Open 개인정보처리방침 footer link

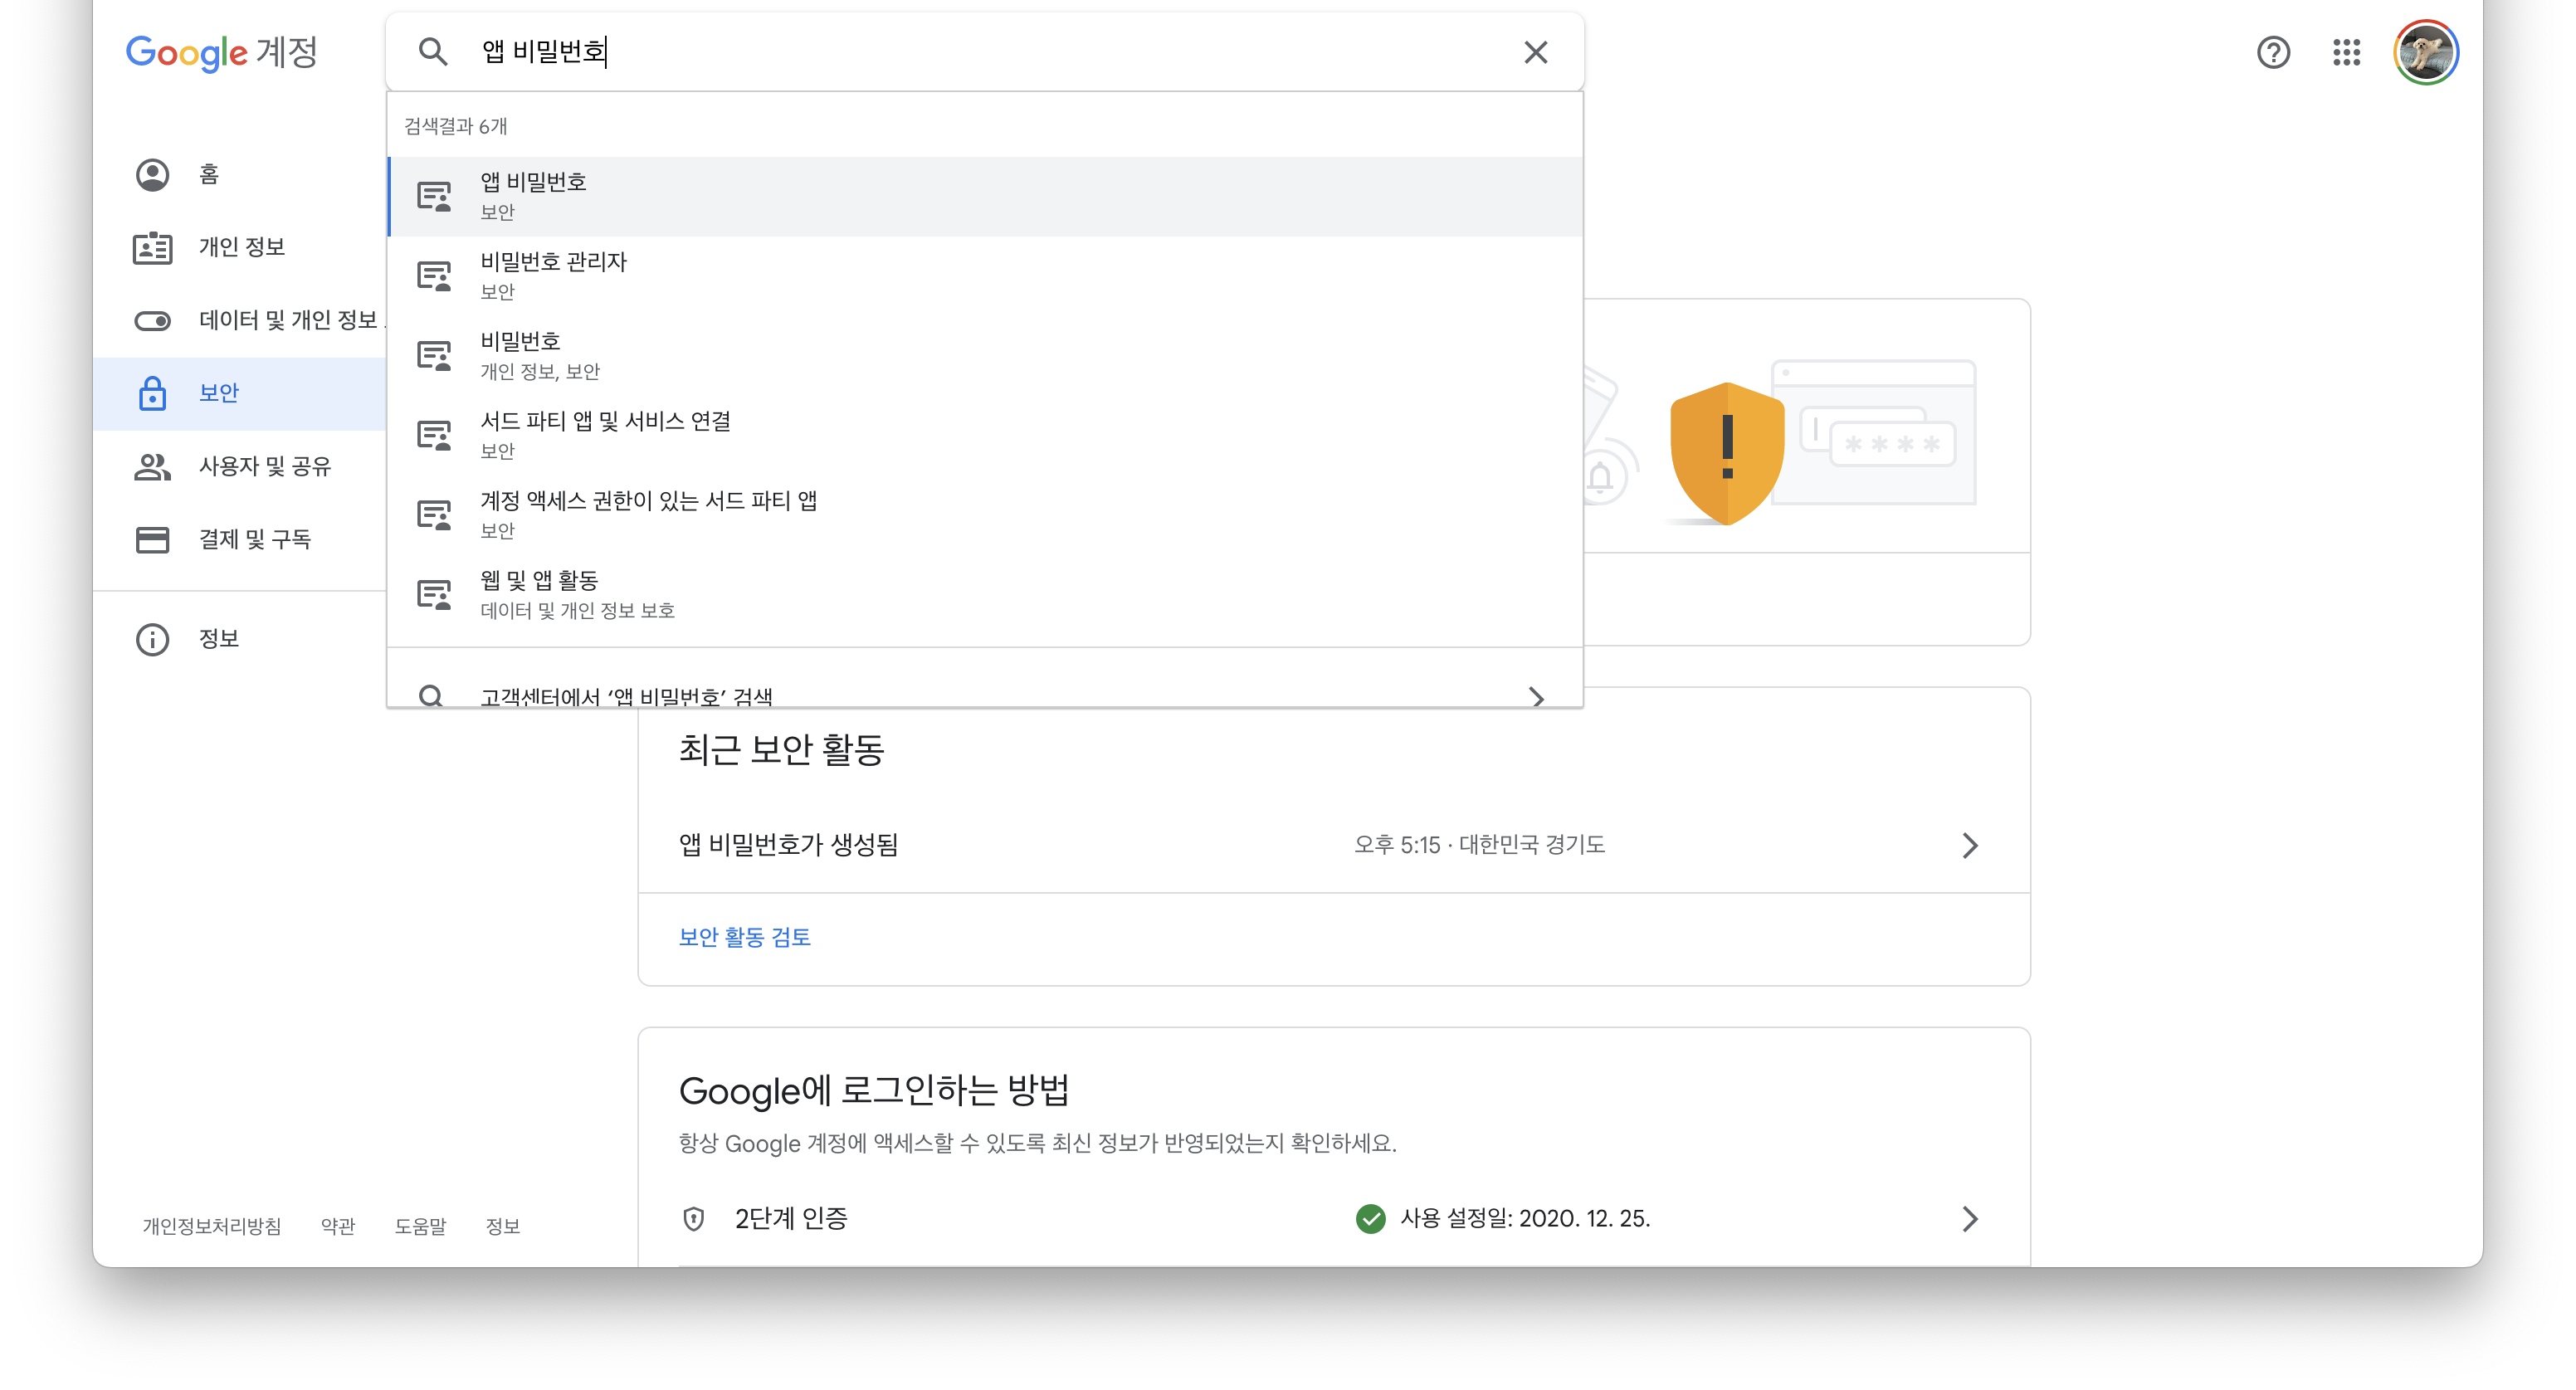pos(212,1226)
